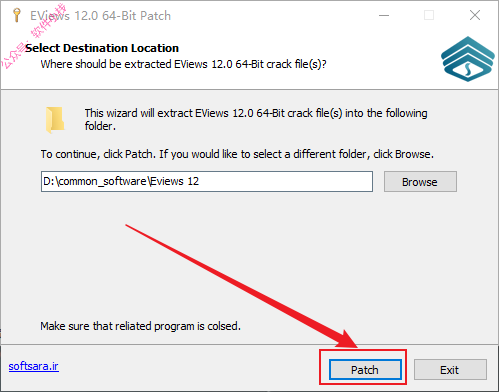Viewport: 499px width, 392px height.
Task: Click the "Make sure that related program" note
Action: click(140, 326)
